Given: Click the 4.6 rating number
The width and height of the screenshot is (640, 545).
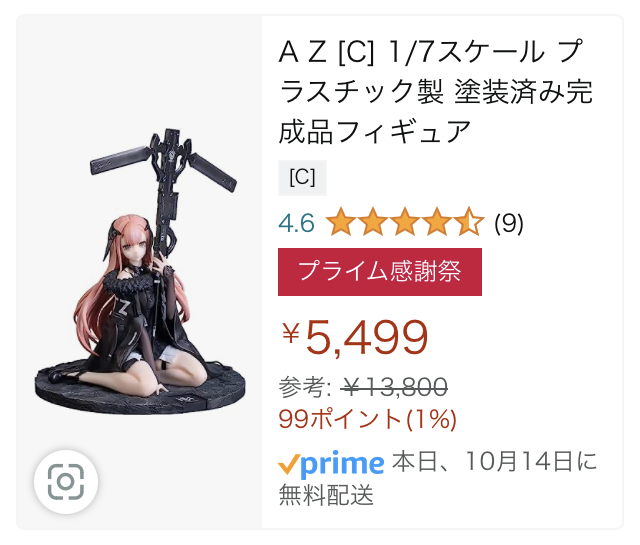Looking at the screenshot, I should point(296,223).
